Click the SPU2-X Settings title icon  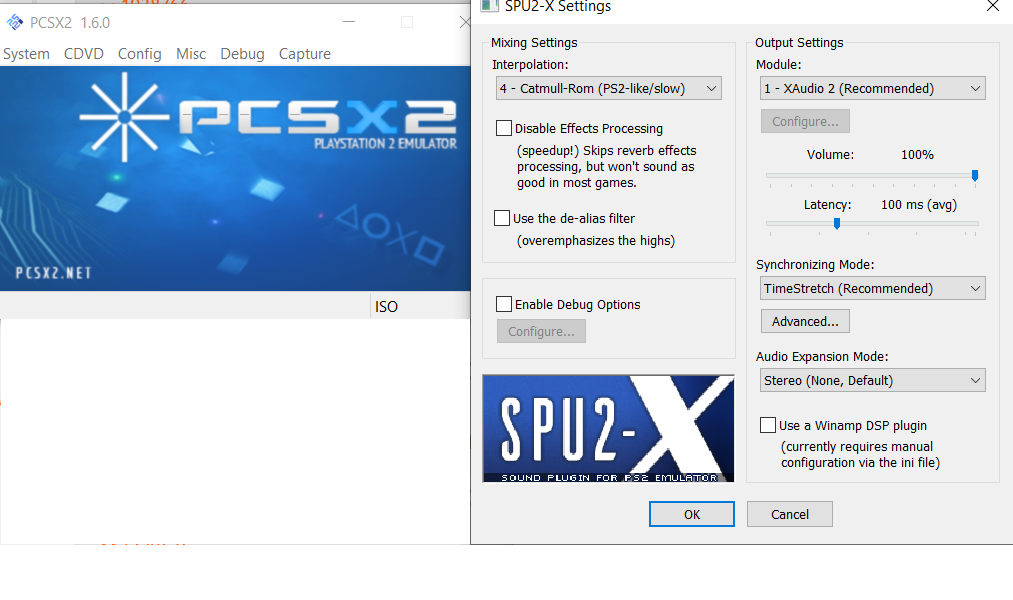coord(489,6)
